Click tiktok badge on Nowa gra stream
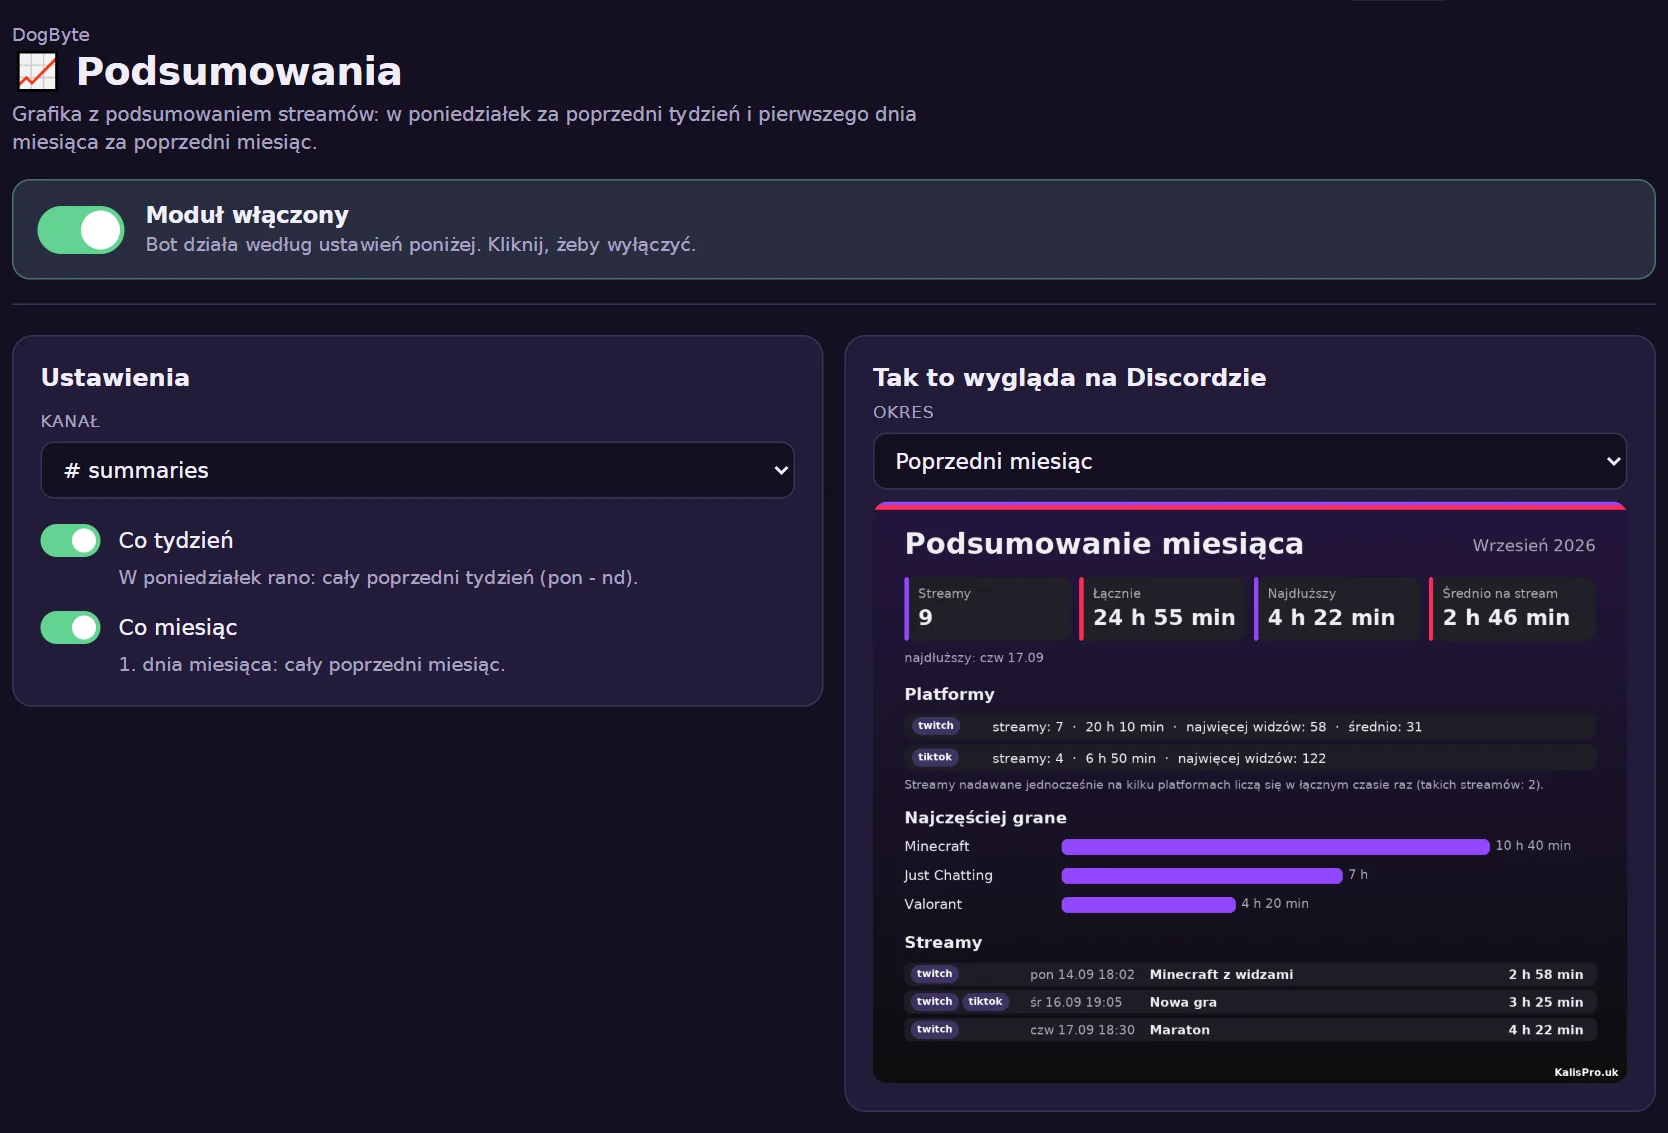This screenshot has width=1668, height=1133. pos(985,1001)
